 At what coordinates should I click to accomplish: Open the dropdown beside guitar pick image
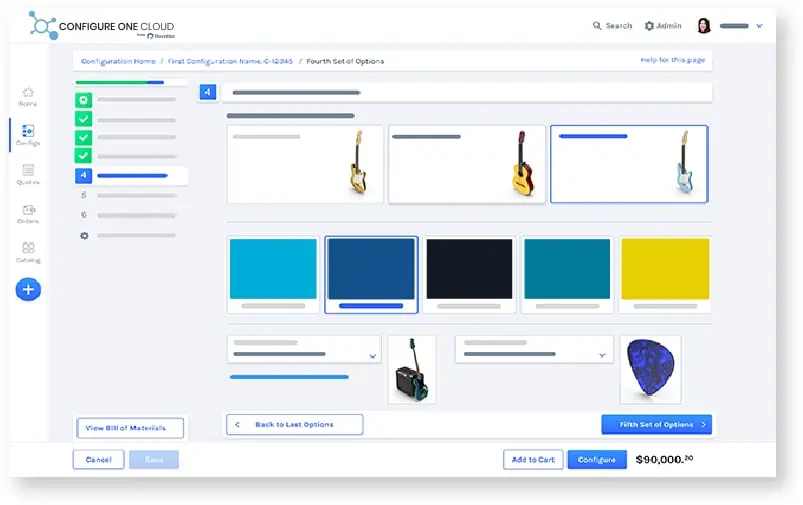point(534,349)
